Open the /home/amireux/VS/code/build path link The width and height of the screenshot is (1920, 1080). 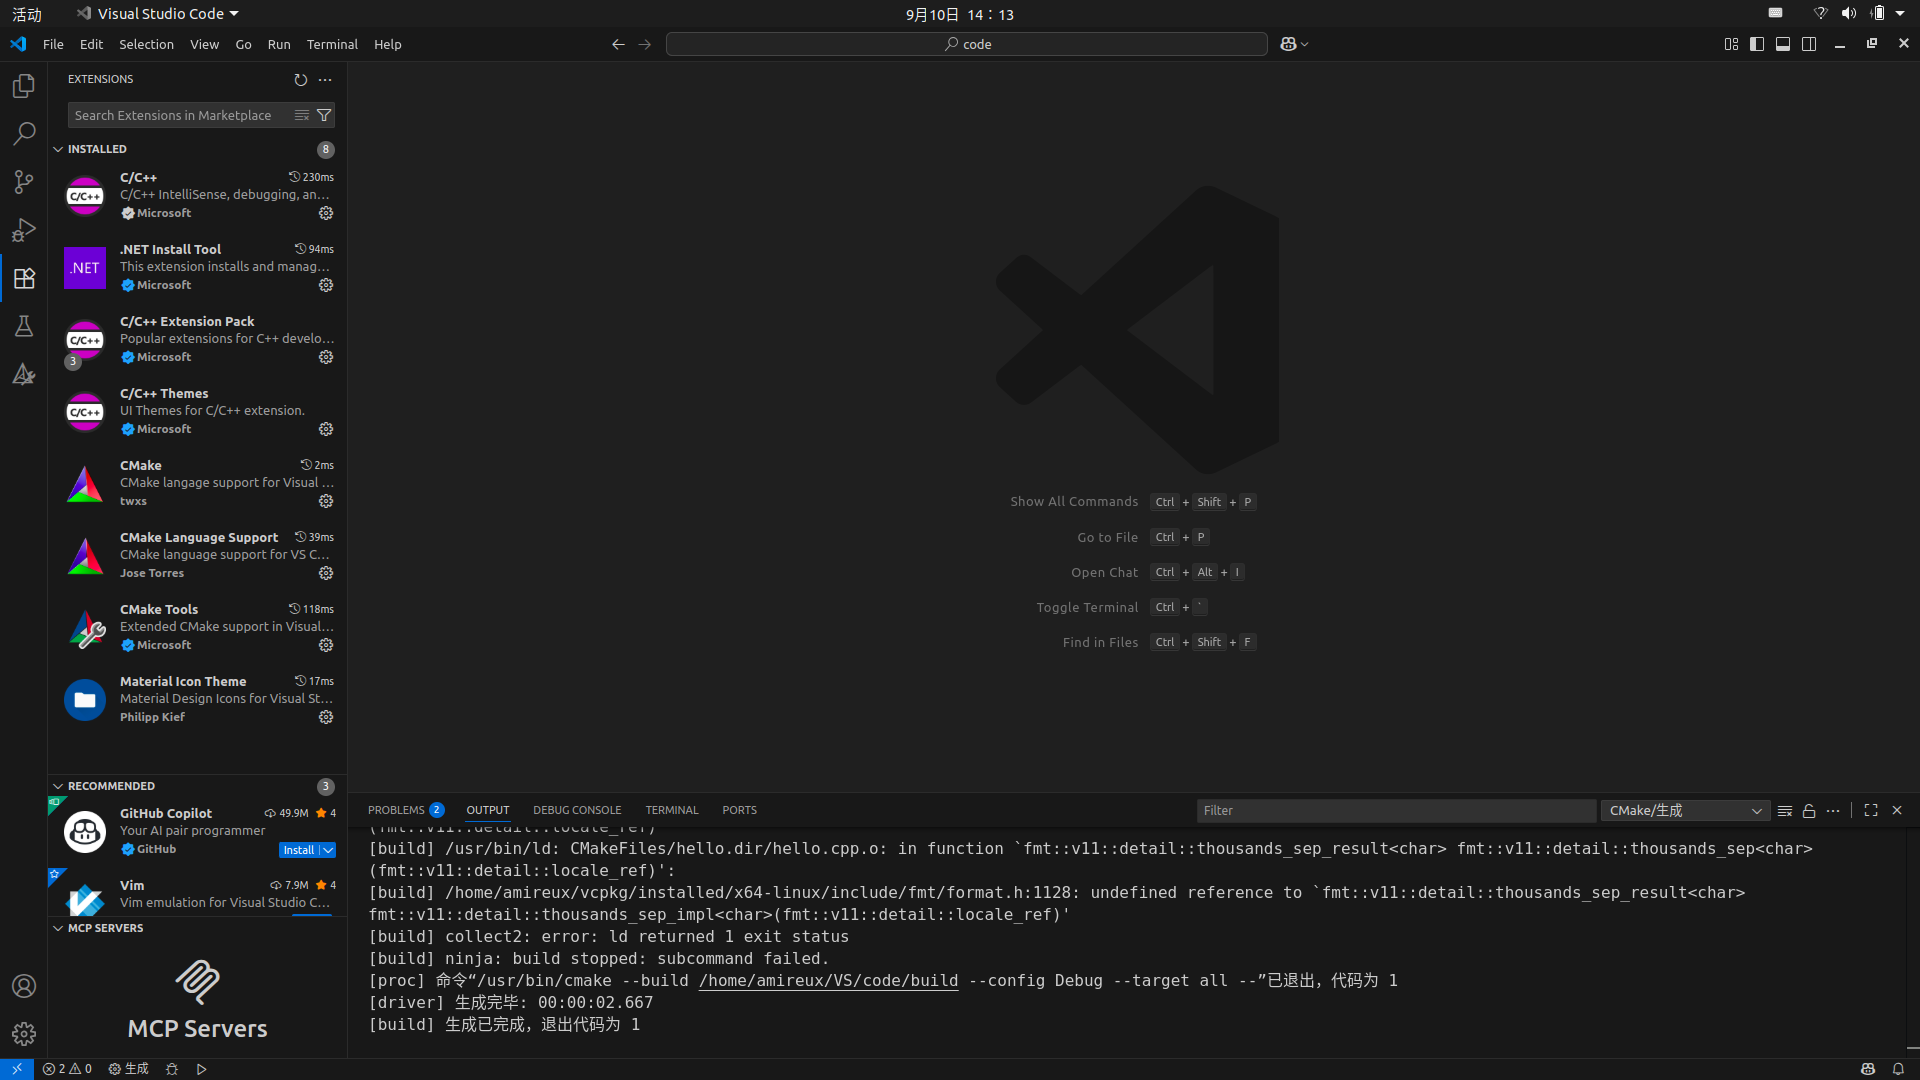(828, 980)
